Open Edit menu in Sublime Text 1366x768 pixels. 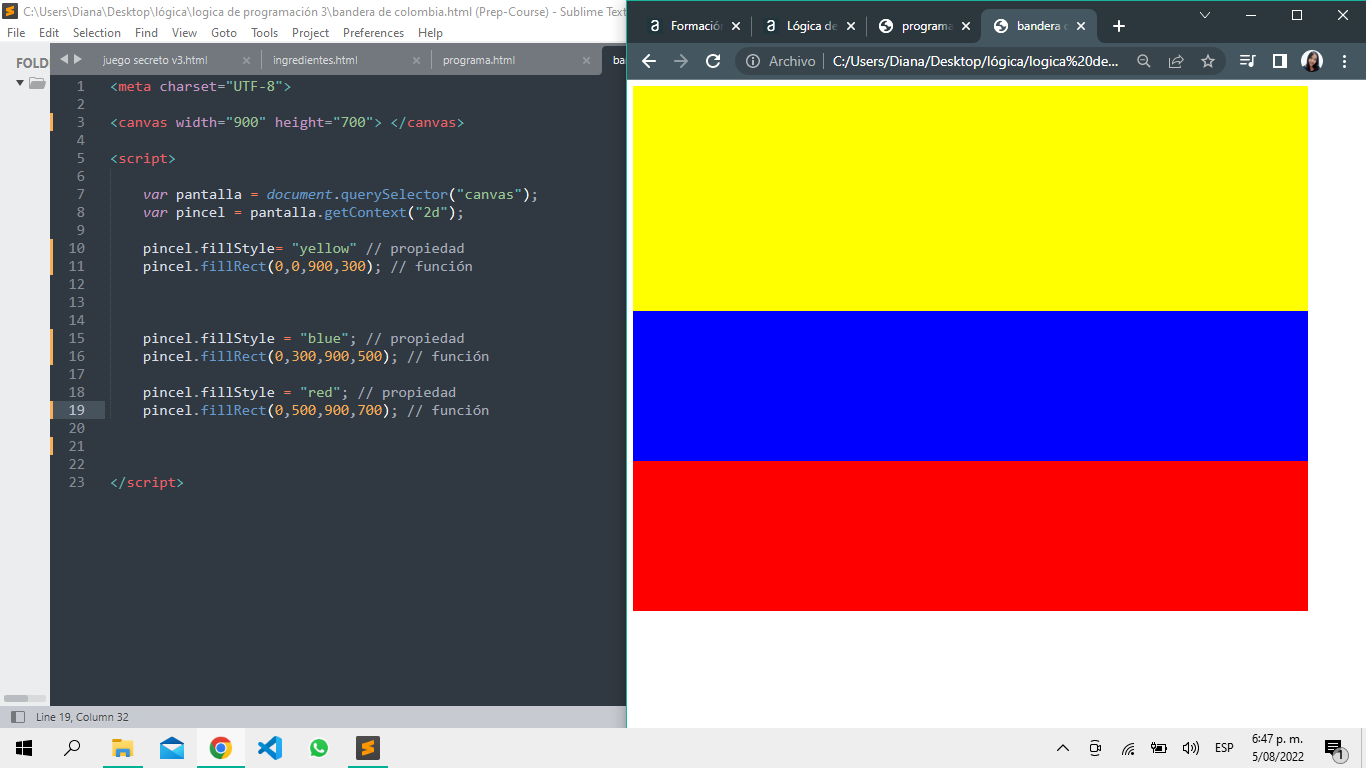[x=49, y=33]
